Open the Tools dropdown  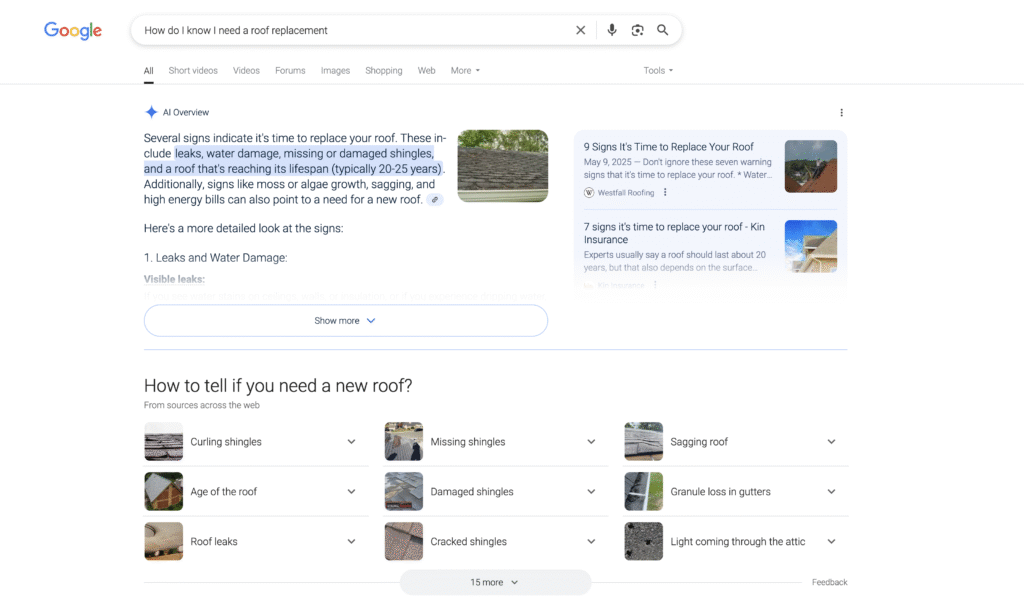[x=658, y=71]
